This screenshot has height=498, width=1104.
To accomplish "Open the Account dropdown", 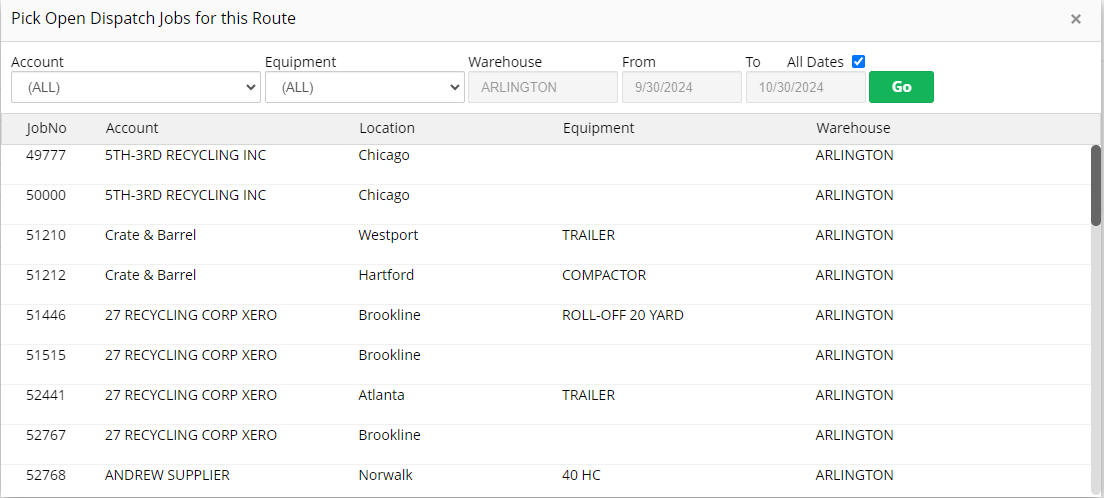I will click(136, 87).
